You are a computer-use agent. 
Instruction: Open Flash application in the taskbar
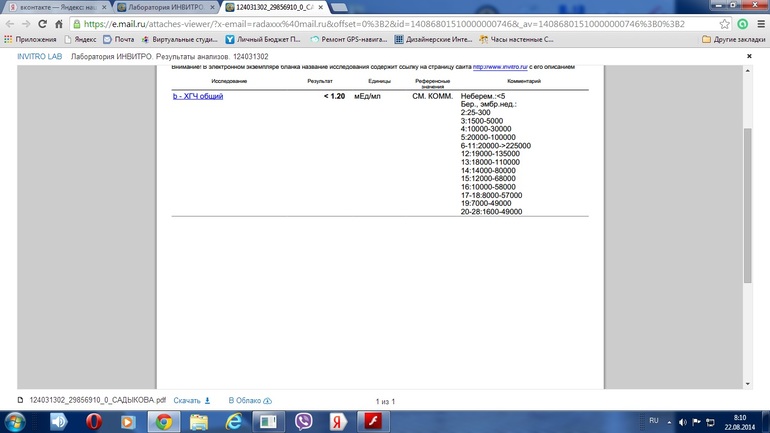tap(373, 421)
